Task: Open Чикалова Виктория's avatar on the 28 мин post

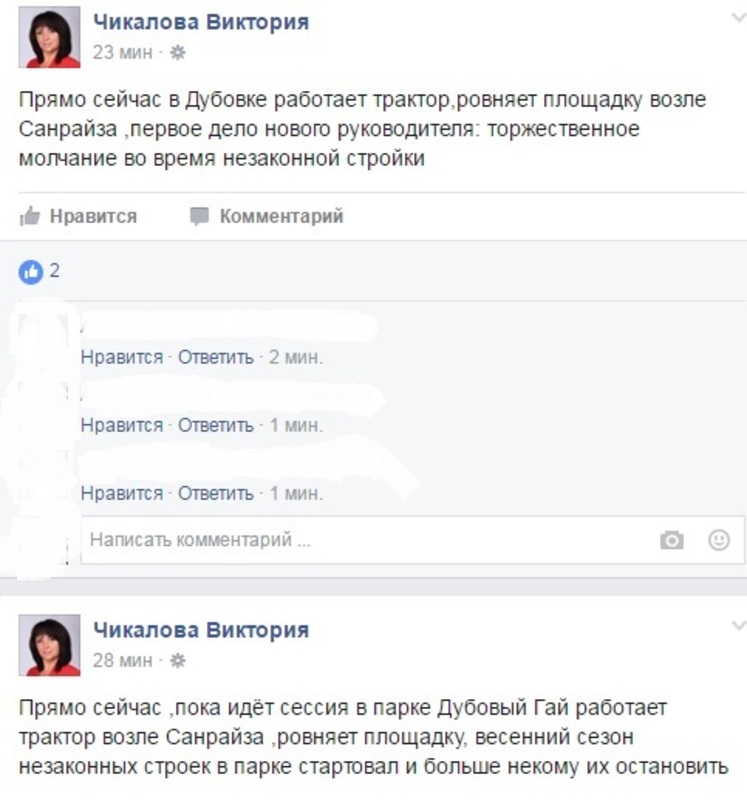Action: [49, 645]
